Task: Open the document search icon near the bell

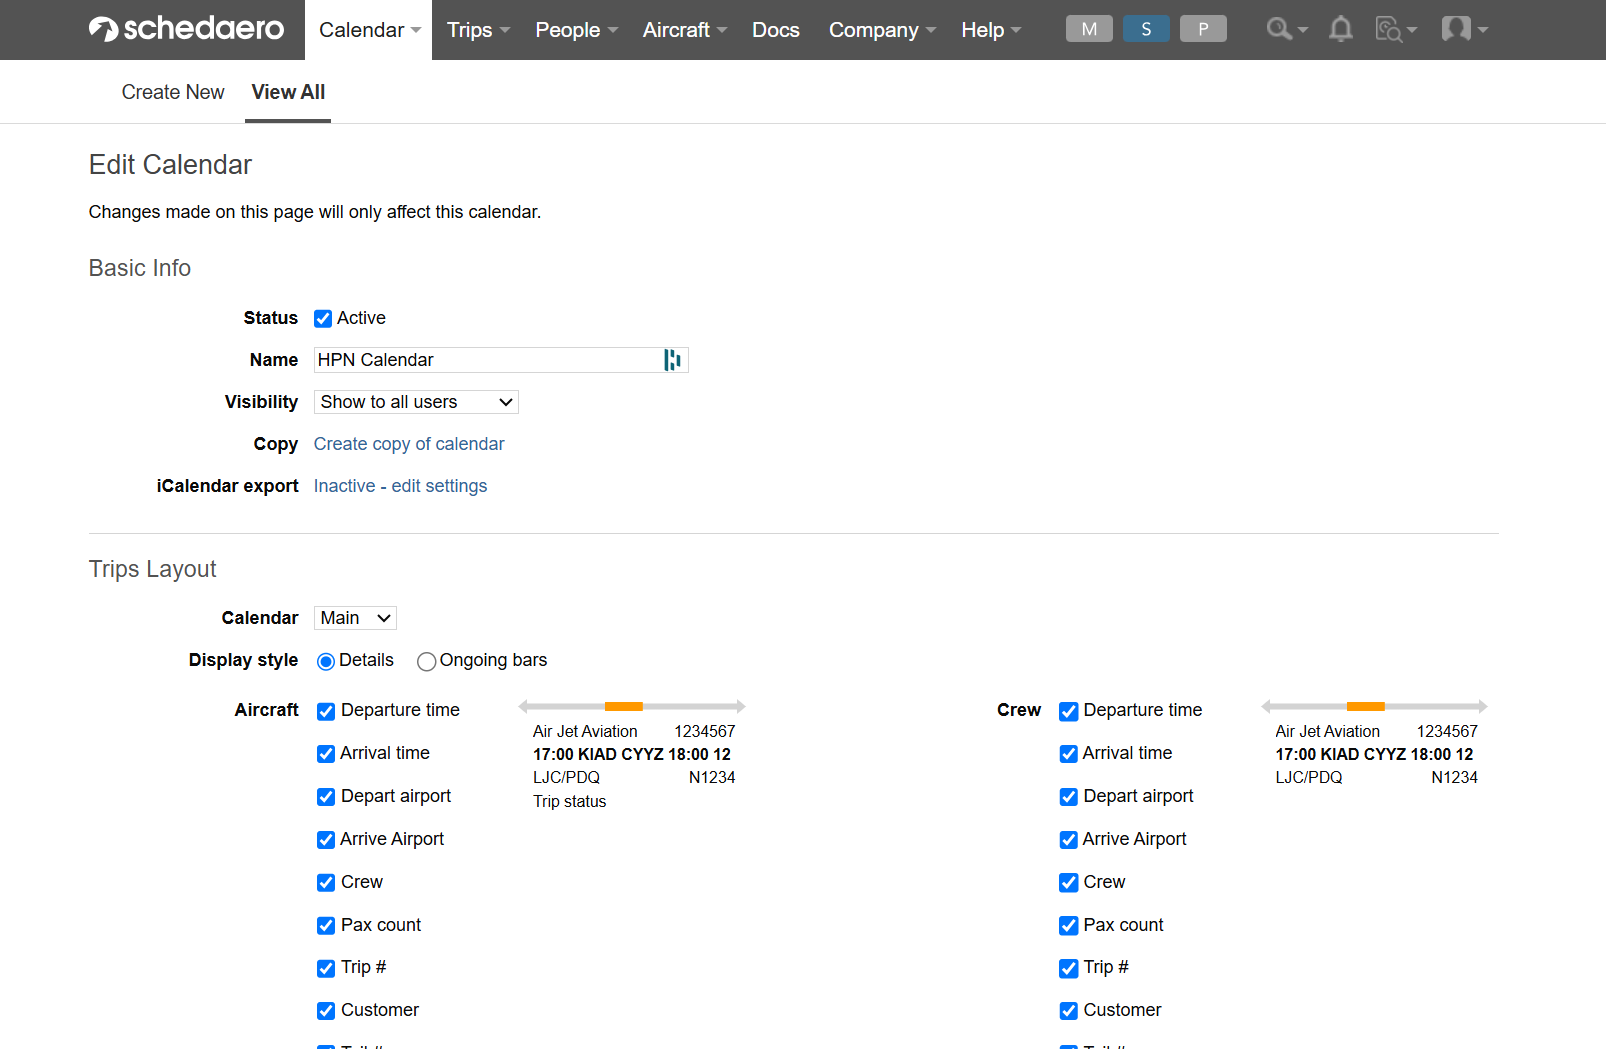Action: (x=1390, y=29)
